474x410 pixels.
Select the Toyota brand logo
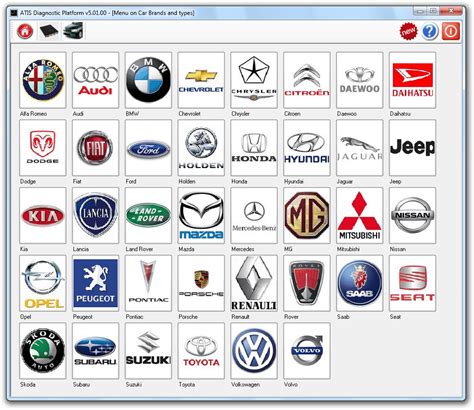201,351
